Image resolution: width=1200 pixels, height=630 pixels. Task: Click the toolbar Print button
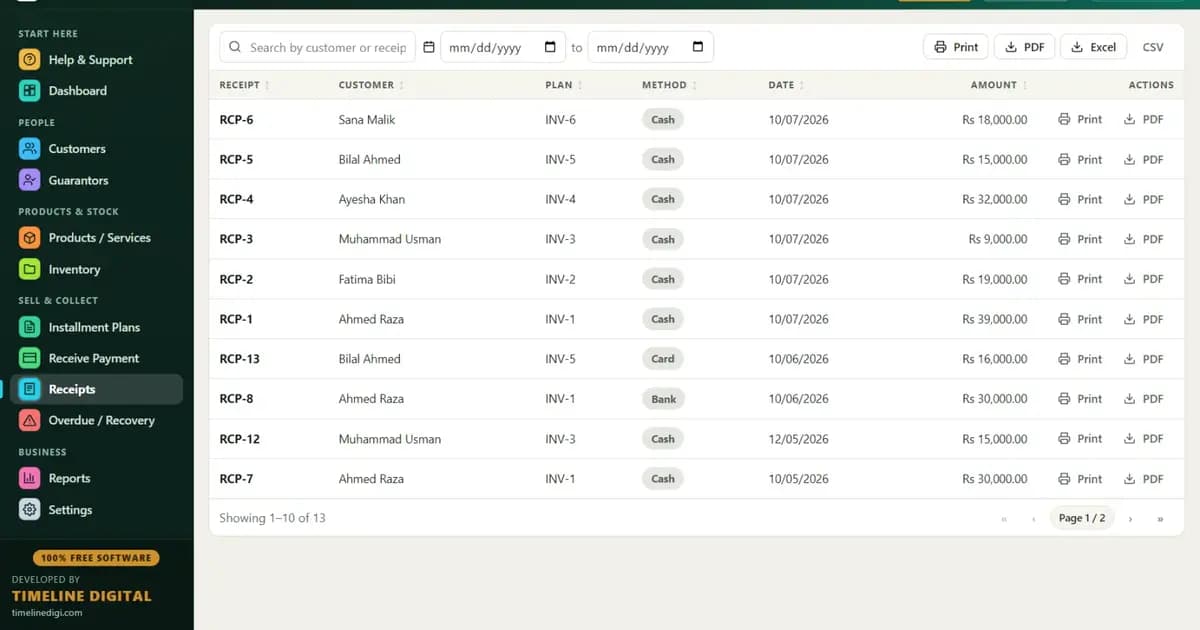click(956, 47)
